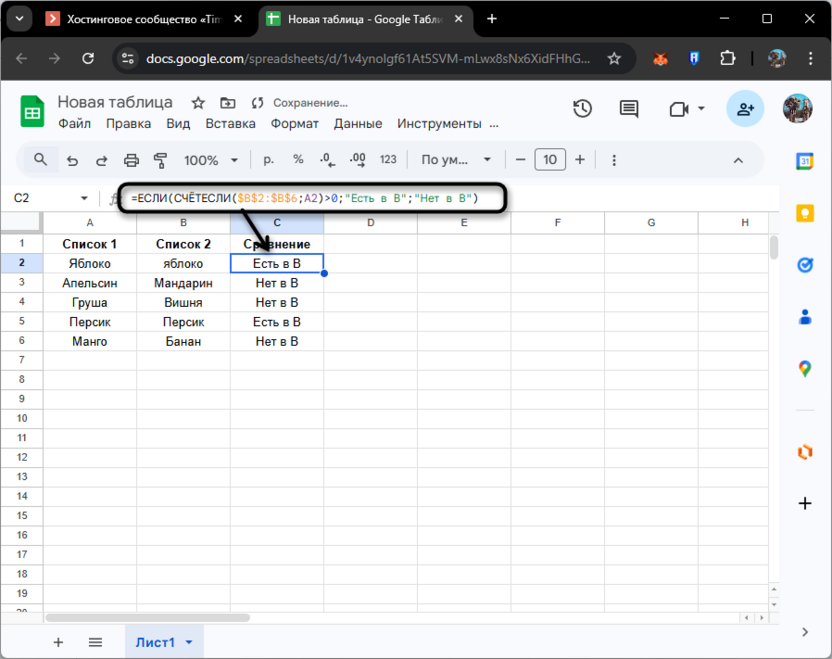Open the name box dropdown arrow
Screen dimensions: 832x659
tap(84, 198)
